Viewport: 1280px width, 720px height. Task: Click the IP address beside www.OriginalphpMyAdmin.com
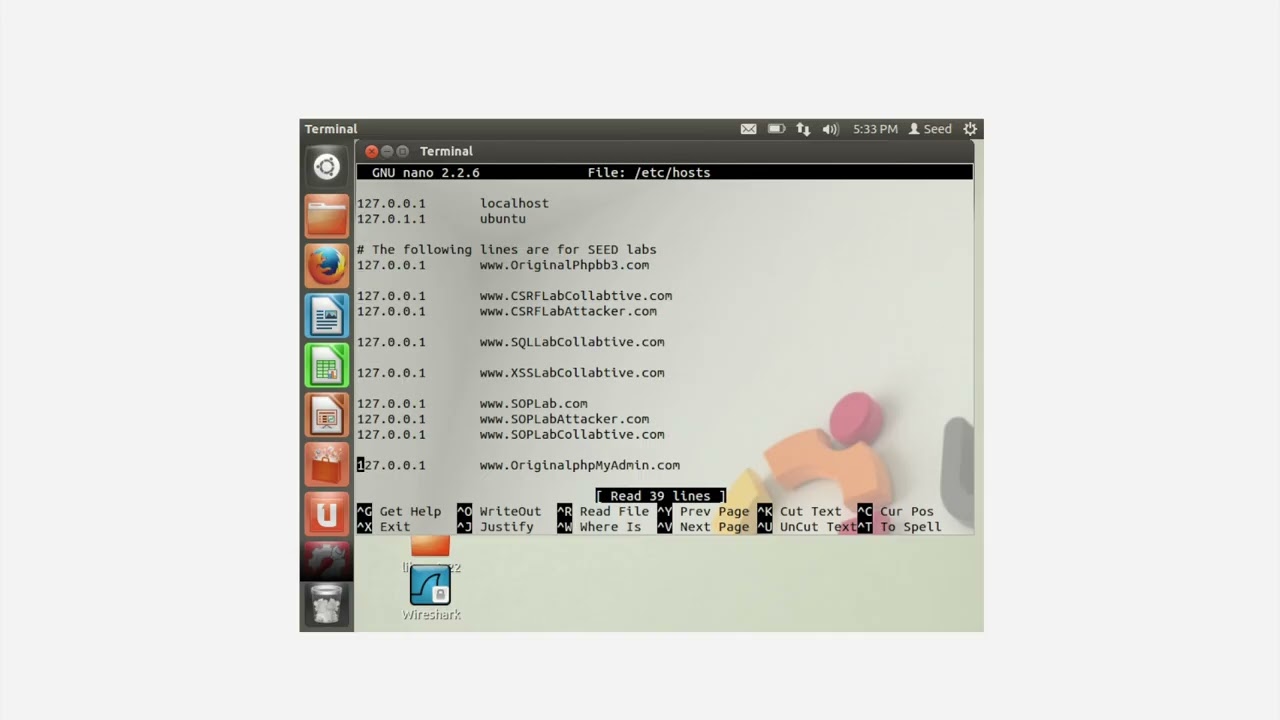coord(391,465)
